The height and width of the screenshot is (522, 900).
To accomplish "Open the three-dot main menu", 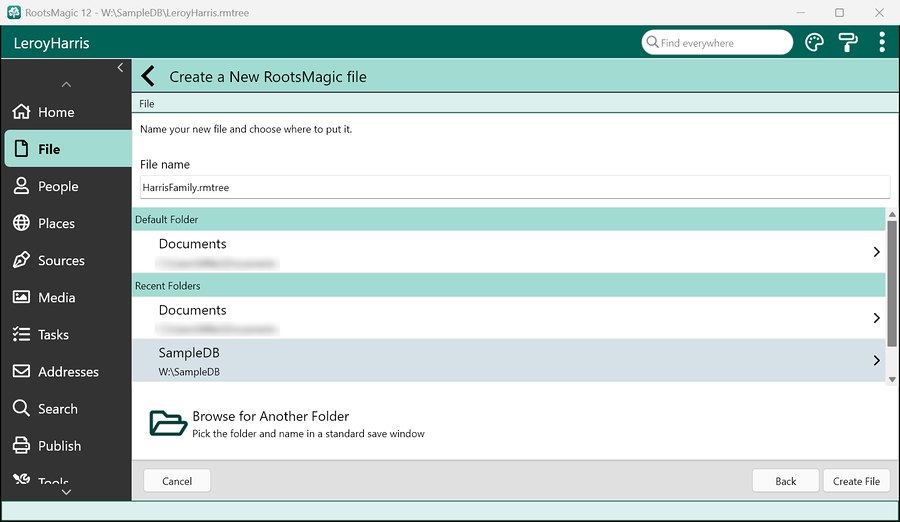I will (882, 42).
